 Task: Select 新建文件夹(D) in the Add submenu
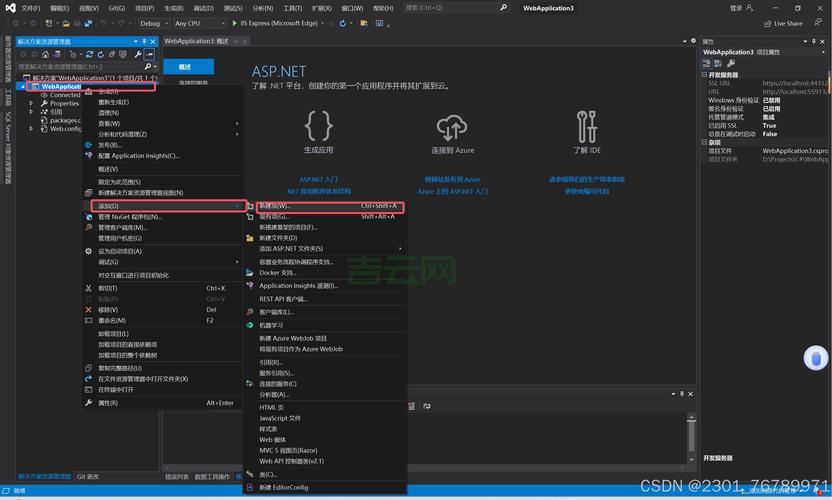click(278, 238)
